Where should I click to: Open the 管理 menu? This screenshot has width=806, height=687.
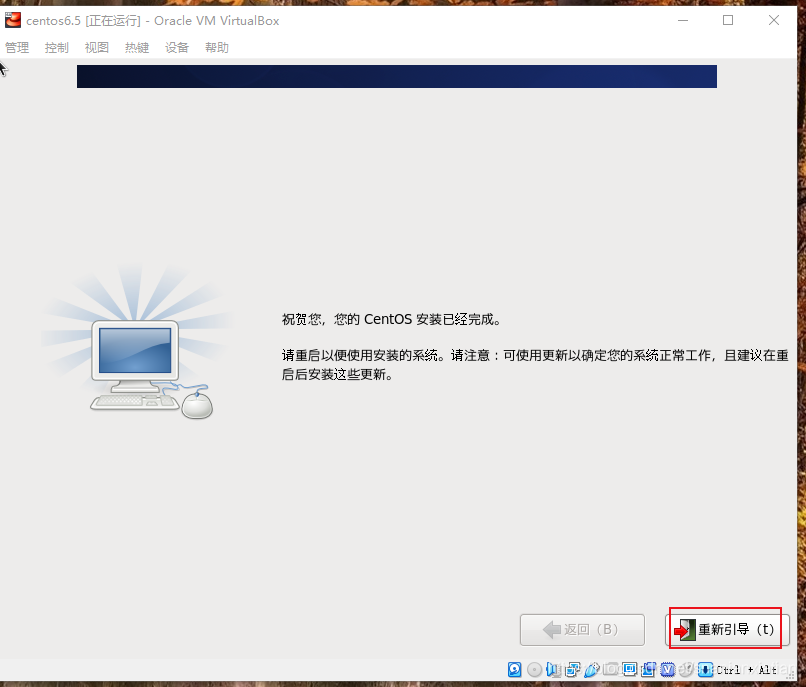pyautogui.click(x=17, y=48)
